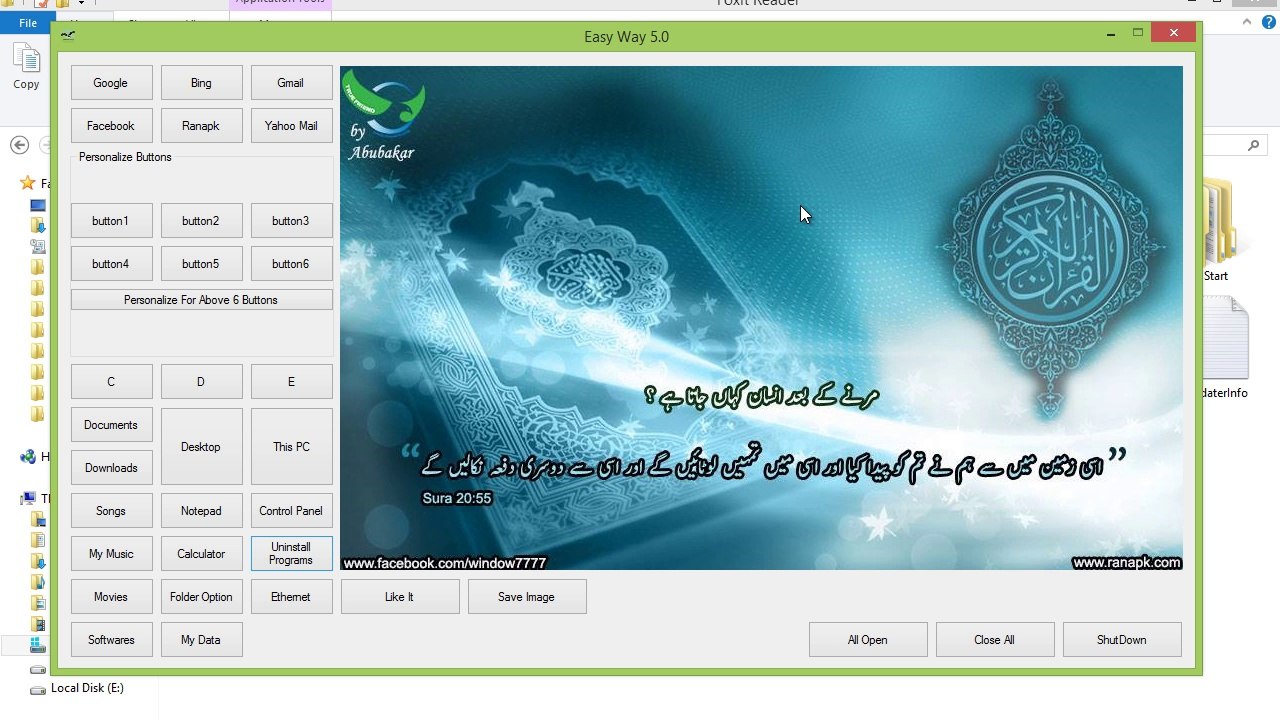This screenshot has height=720, width=1280.
Task: Launch the Bing shortcut button
Action: click(201, 83)
